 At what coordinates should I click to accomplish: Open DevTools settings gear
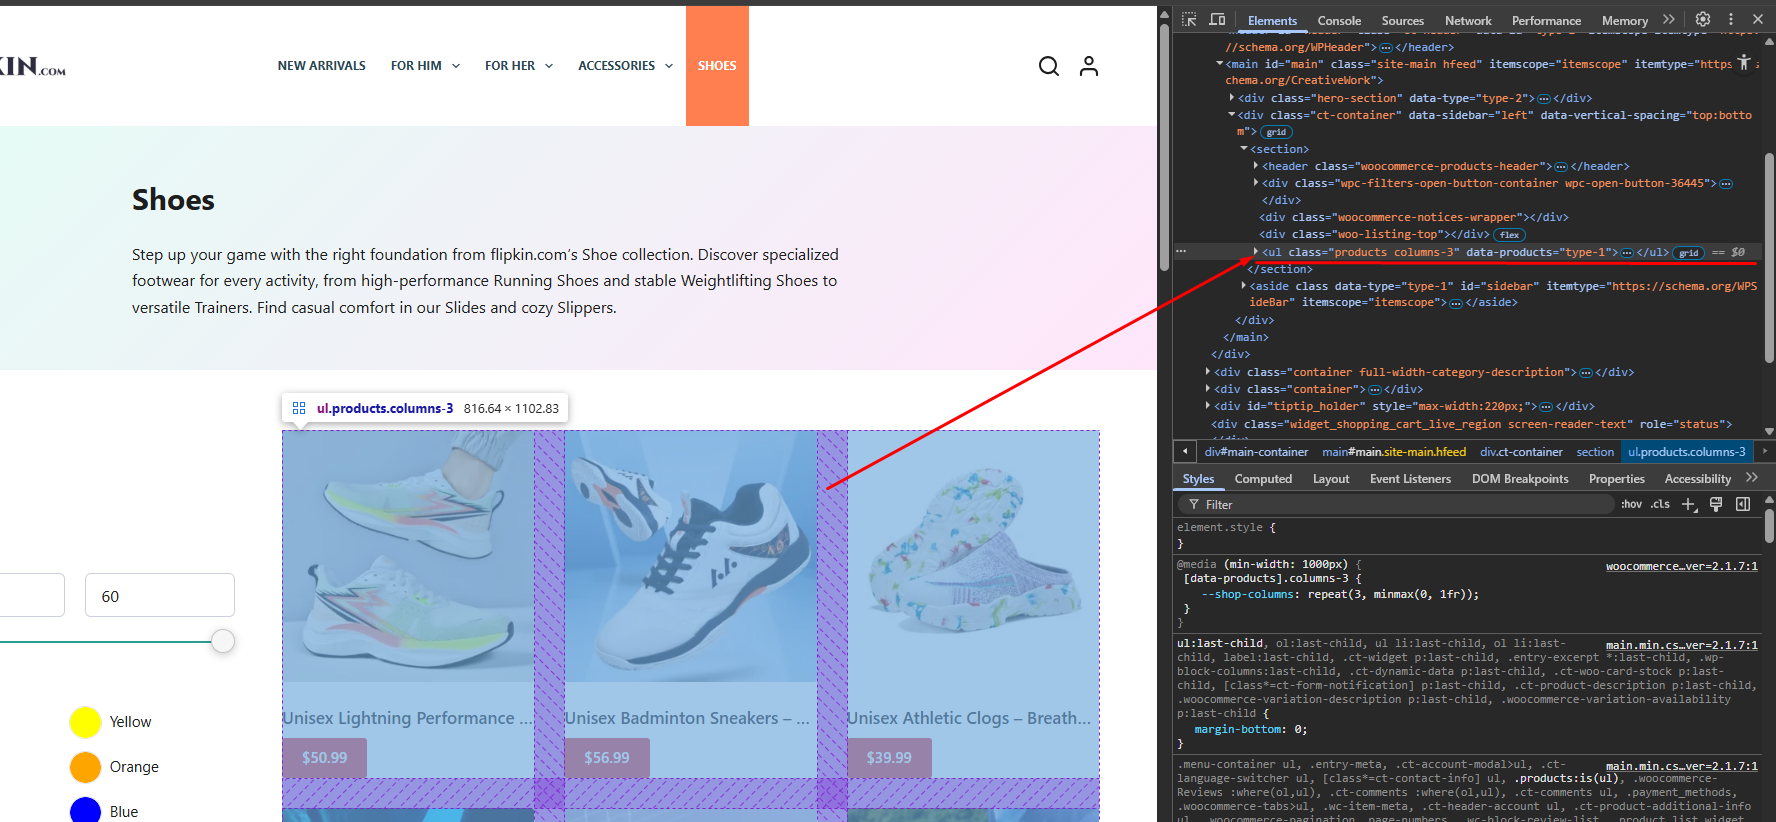(1703, 19)
